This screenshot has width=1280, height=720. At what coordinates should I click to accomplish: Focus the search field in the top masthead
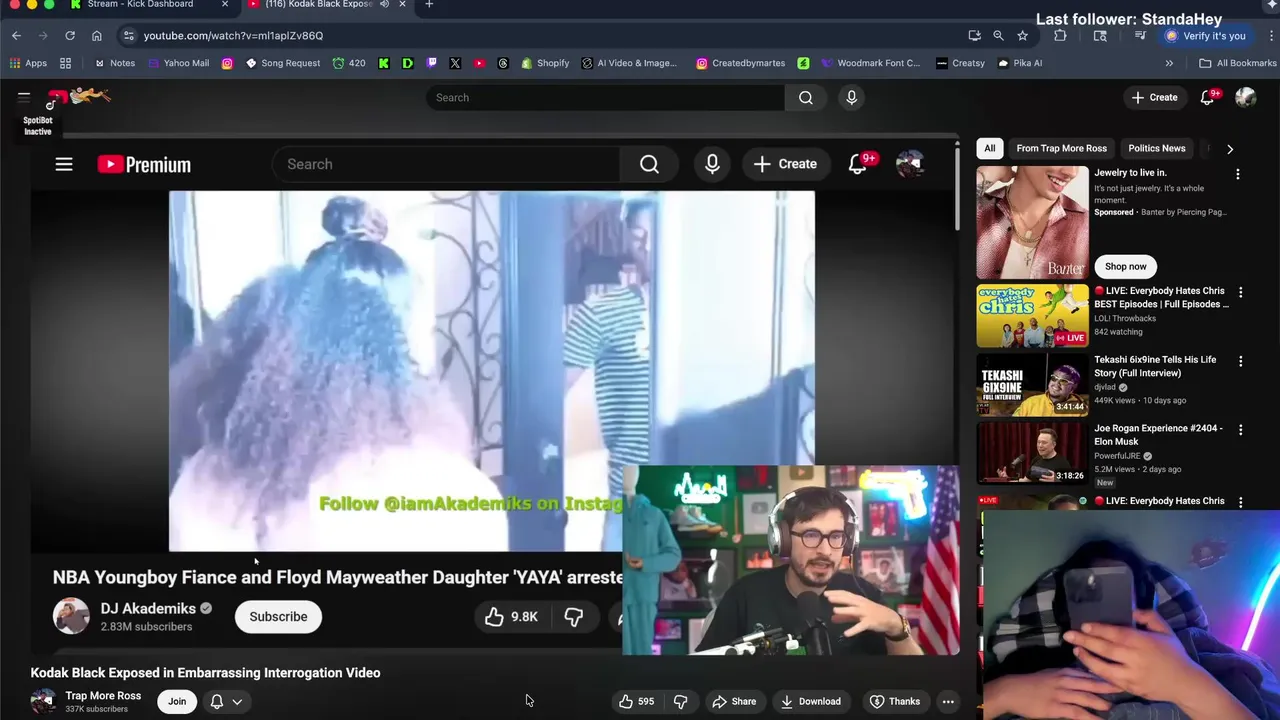click(x=606, y=97)
